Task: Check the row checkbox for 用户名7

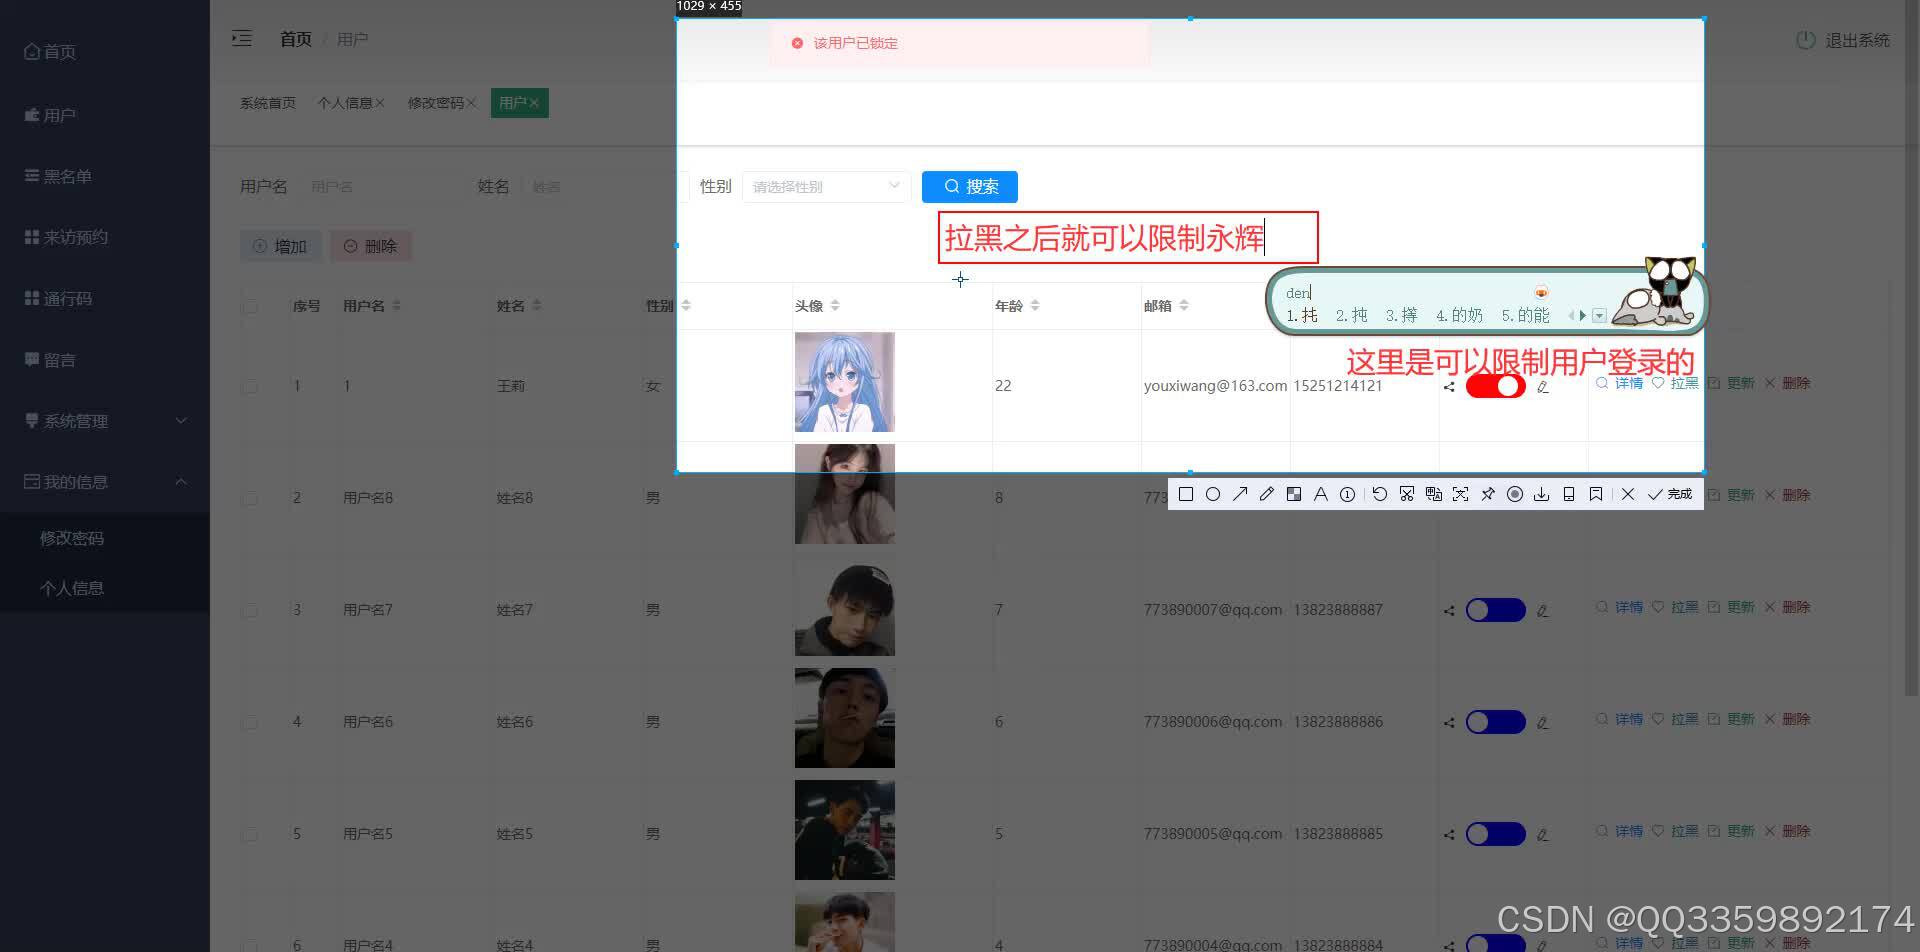Action: click(x=250, y=610)
